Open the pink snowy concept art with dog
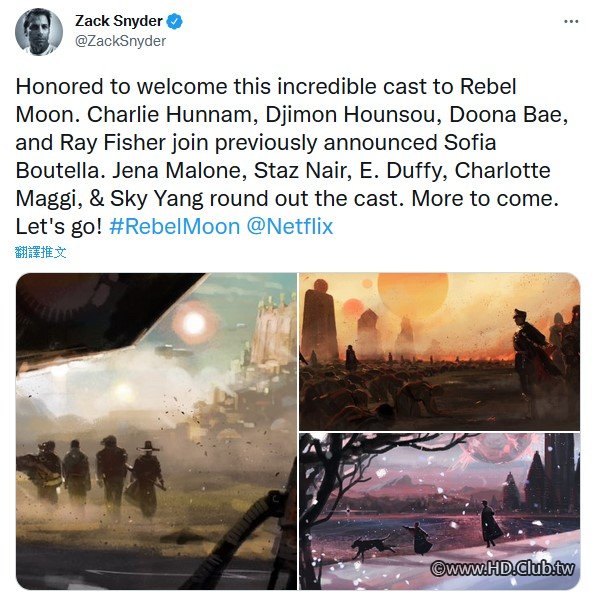Screen dimensions: 597x602 (440, 511)
